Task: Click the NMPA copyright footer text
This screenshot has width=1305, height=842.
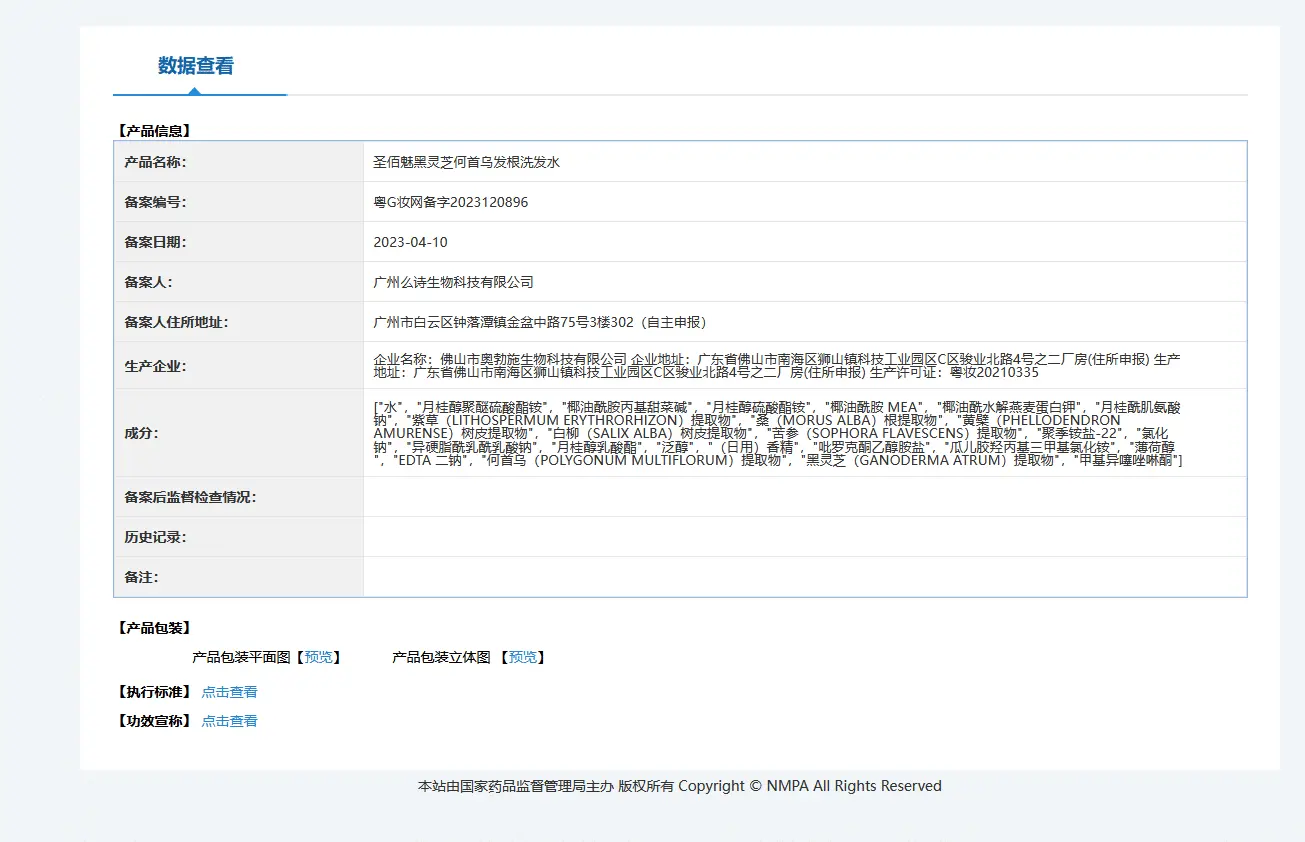Action: coord(679,786)
